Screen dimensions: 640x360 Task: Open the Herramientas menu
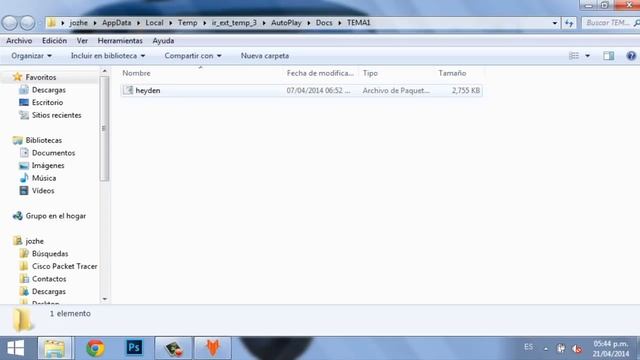click(120, 41)
